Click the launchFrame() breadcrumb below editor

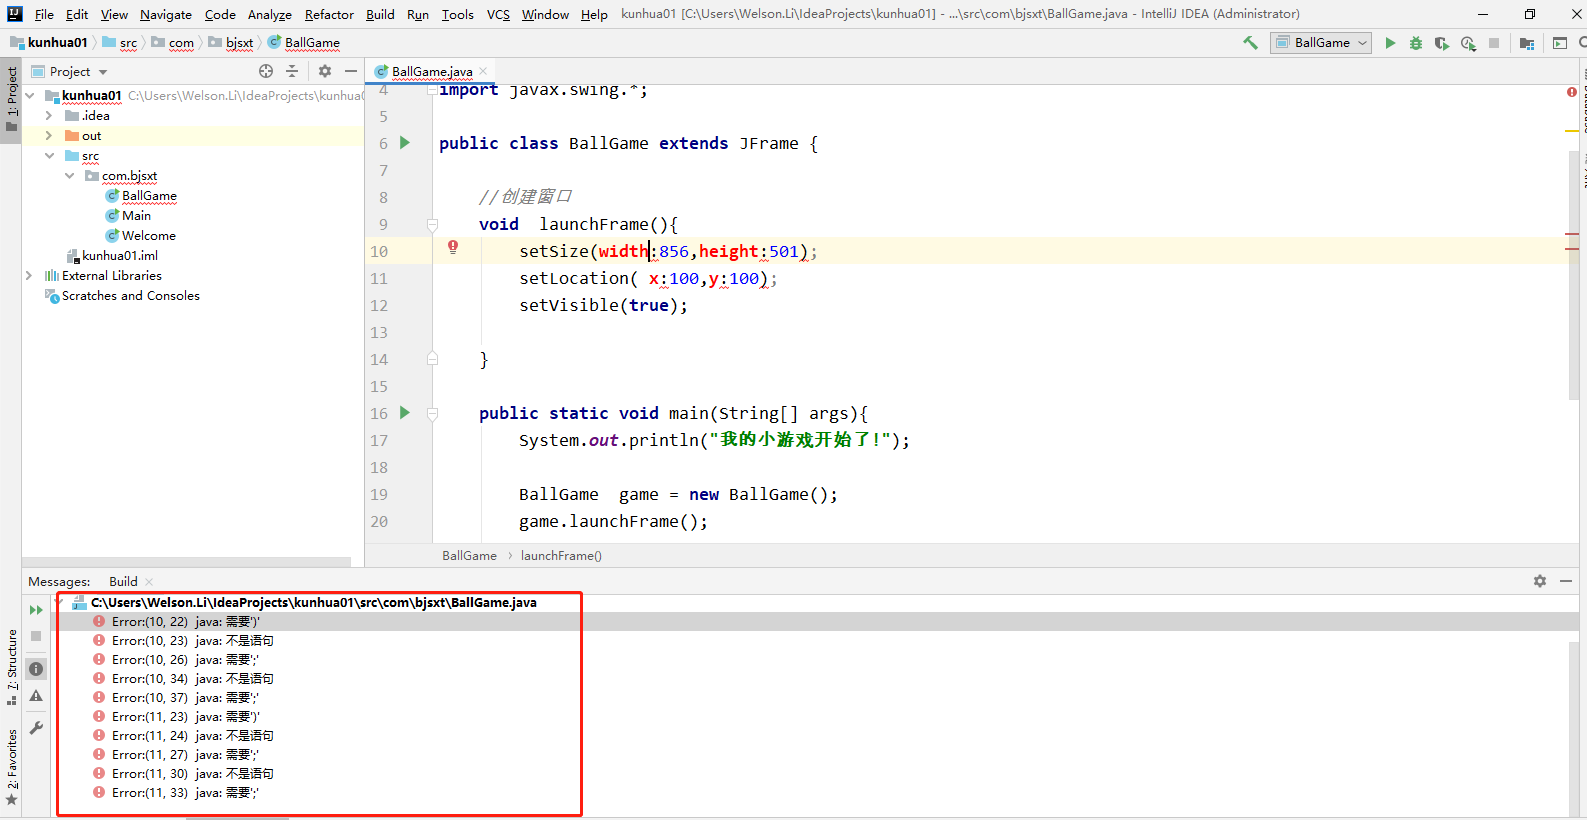coord(561,556)
